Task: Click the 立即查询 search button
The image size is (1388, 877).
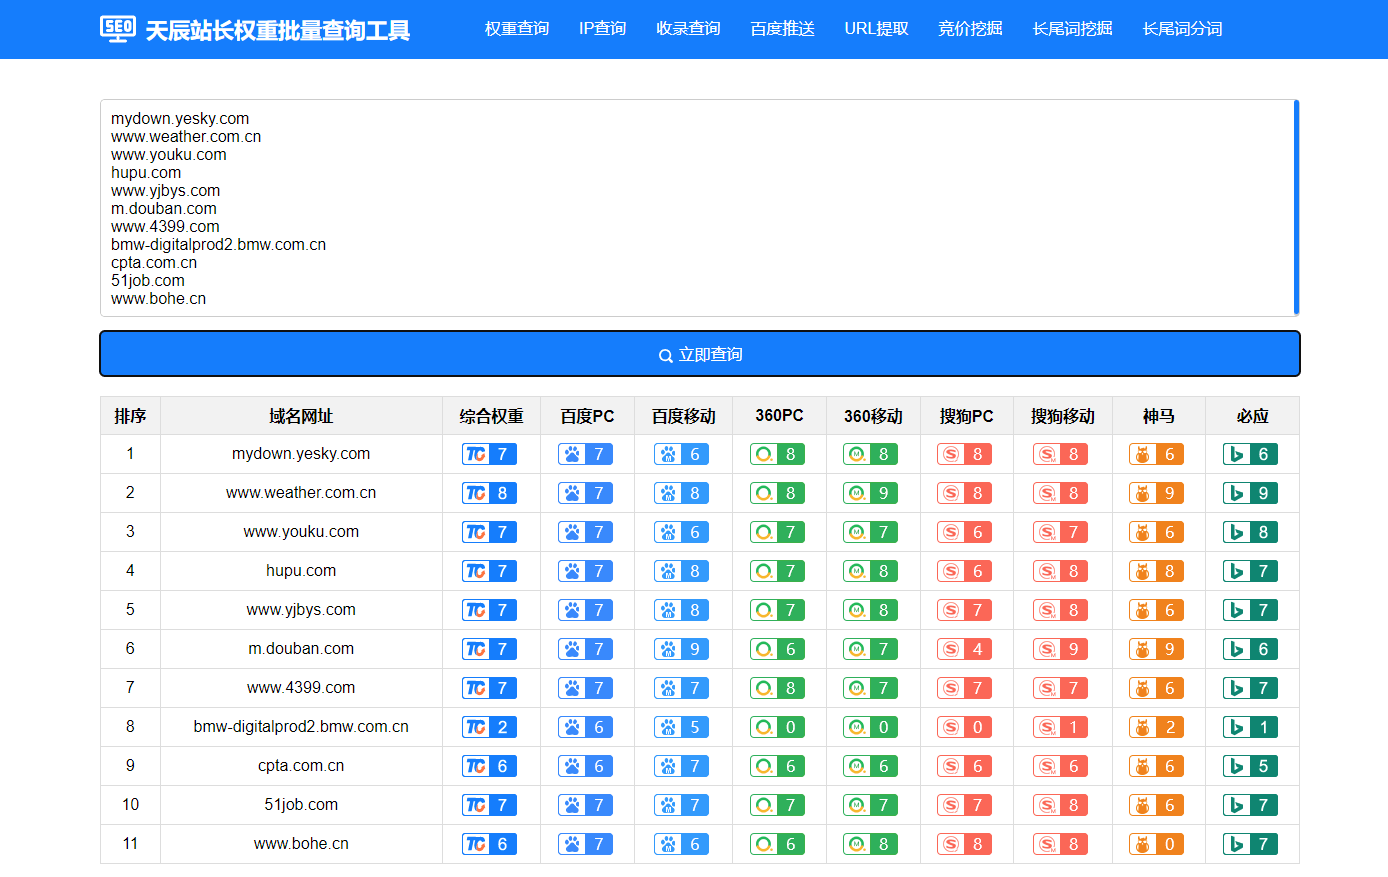Action: click(700, 354)
